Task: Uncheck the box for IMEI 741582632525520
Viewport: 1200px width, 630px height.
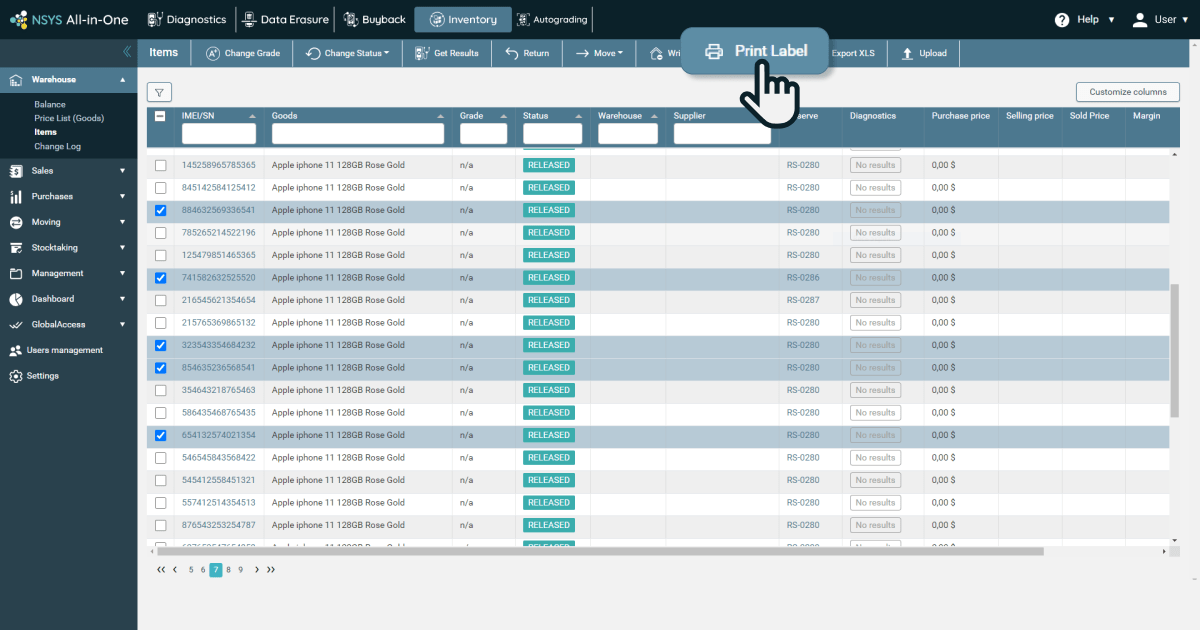Action: (x=160, y=278)
